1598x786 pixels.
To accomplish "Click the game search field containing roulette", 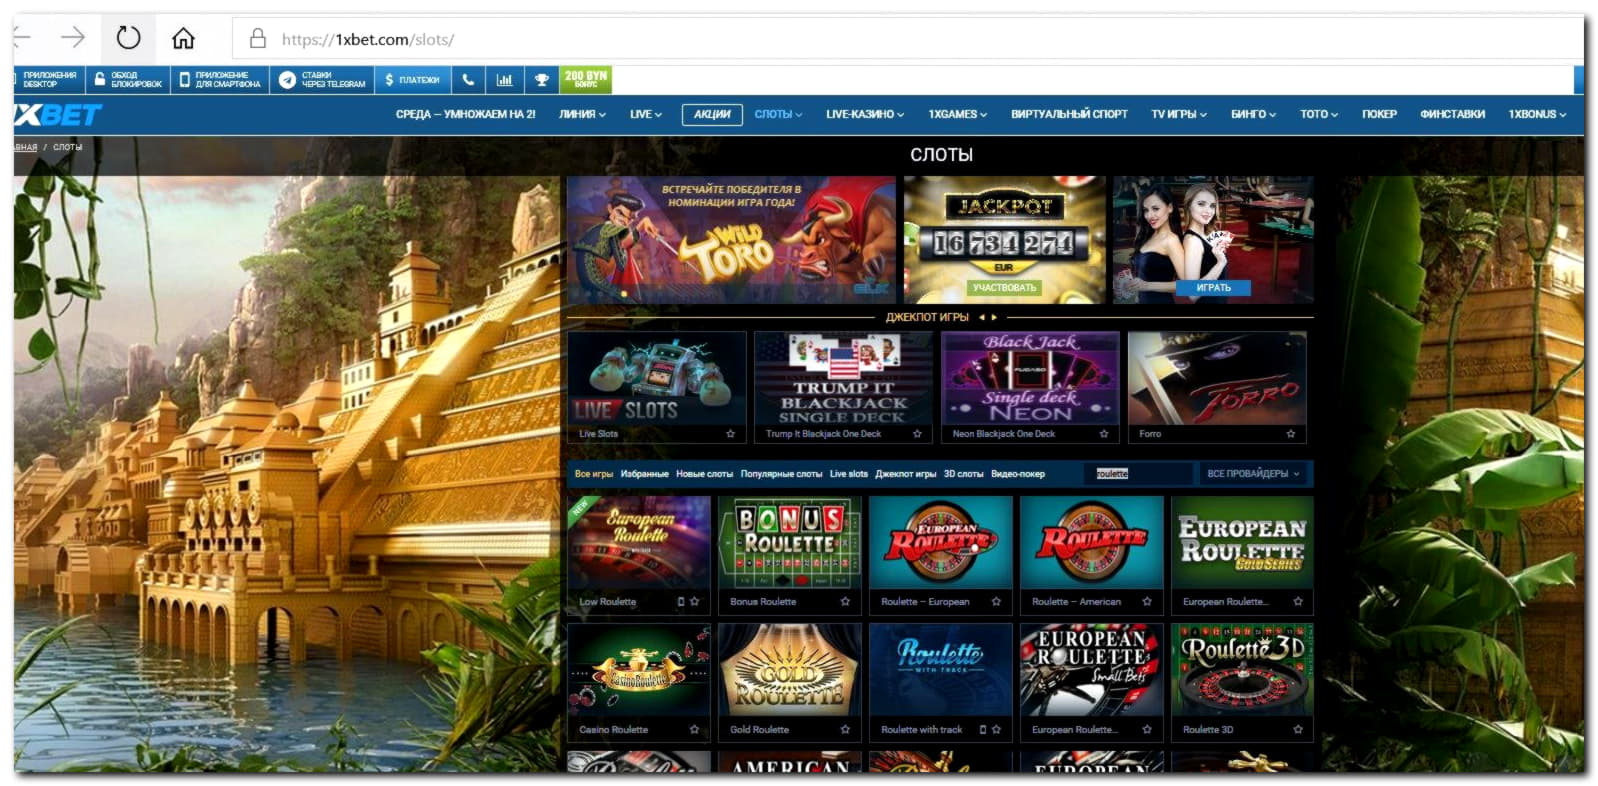I will [x=1138, y=474].
